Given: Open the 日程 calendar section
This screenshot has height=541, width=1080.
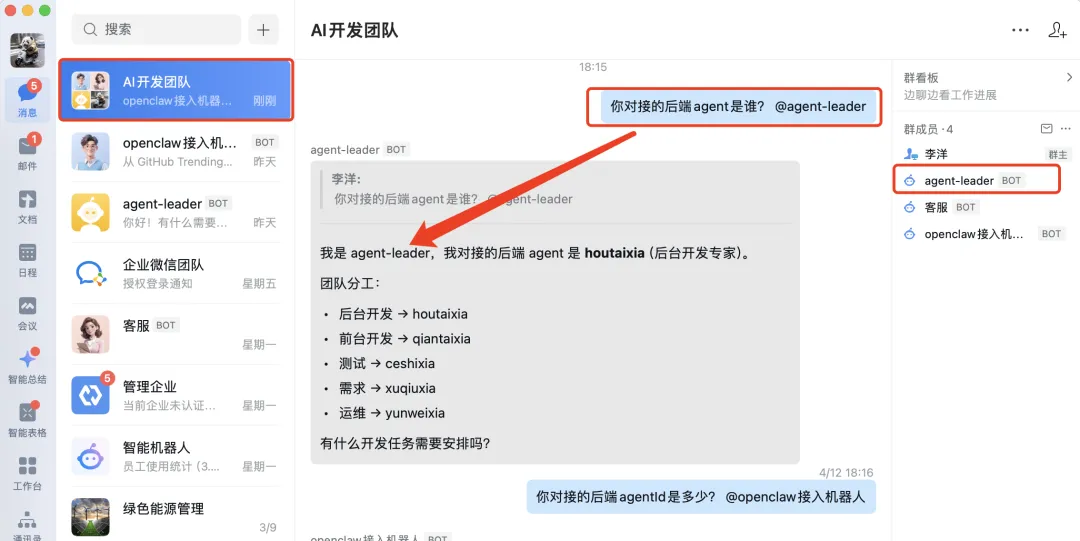Looking at the screenshot, I should [x=28, y=259].
